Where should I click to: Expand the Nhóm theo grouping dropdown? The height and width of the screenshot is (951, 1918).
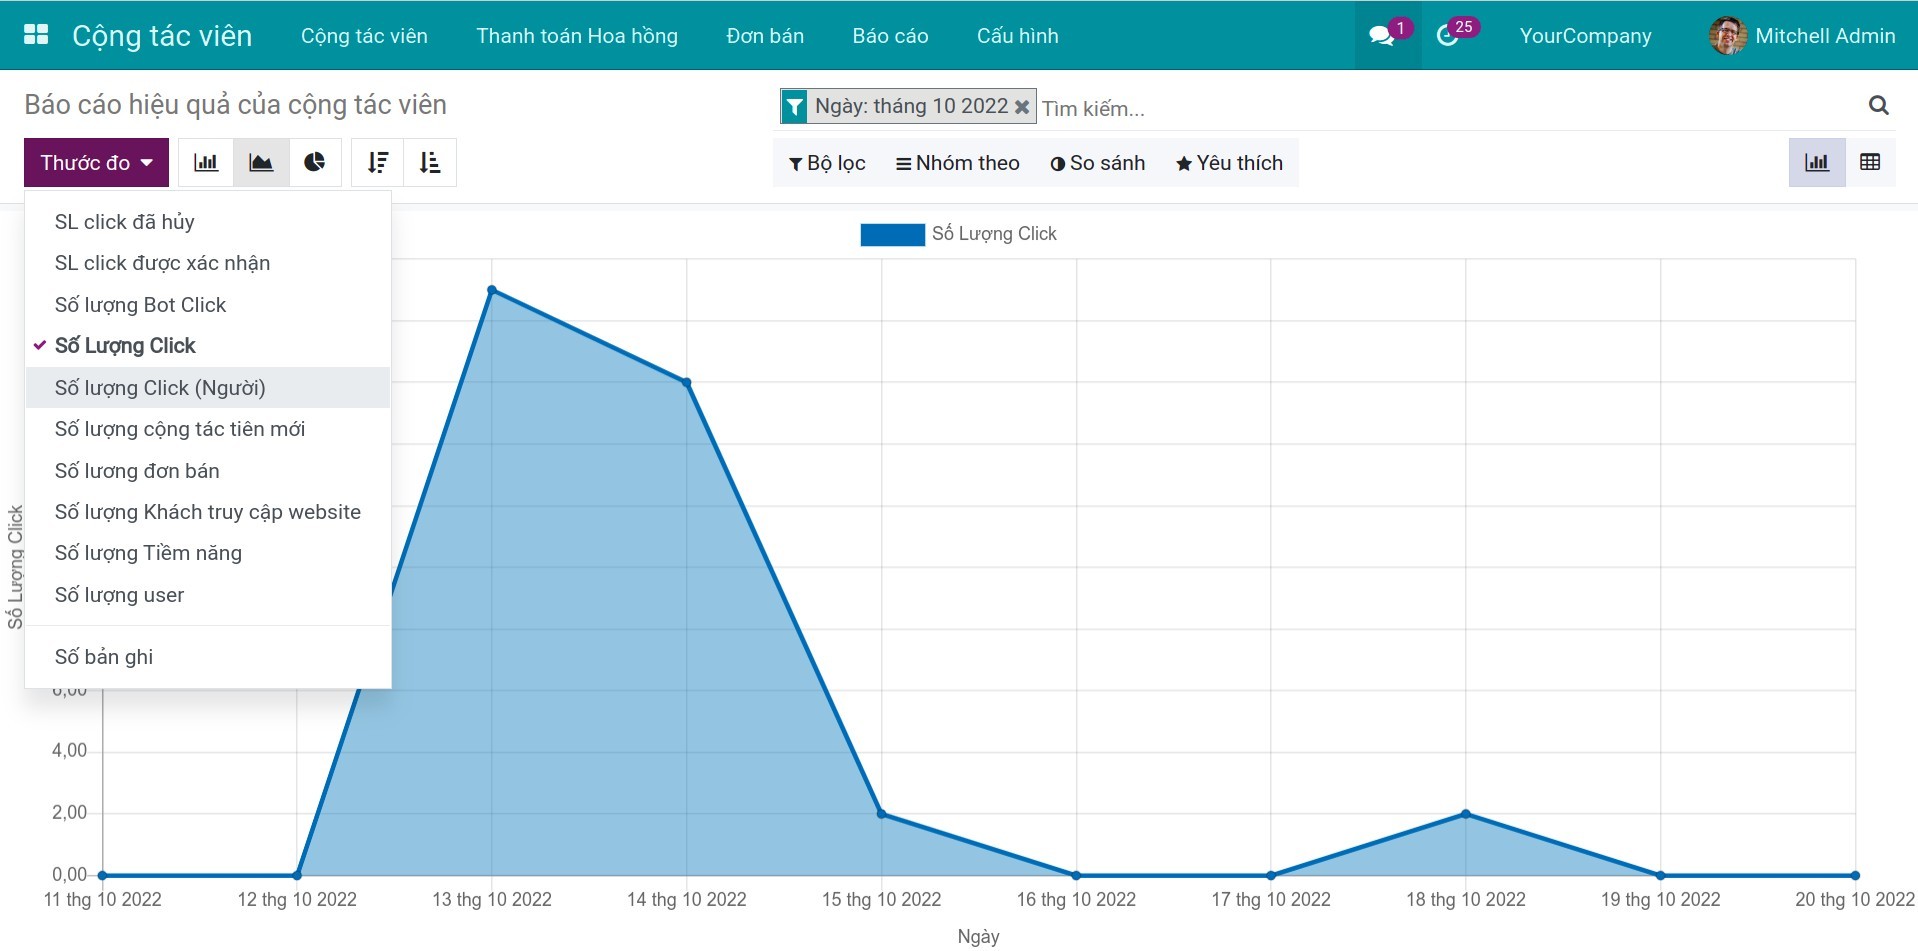point(957,163)
